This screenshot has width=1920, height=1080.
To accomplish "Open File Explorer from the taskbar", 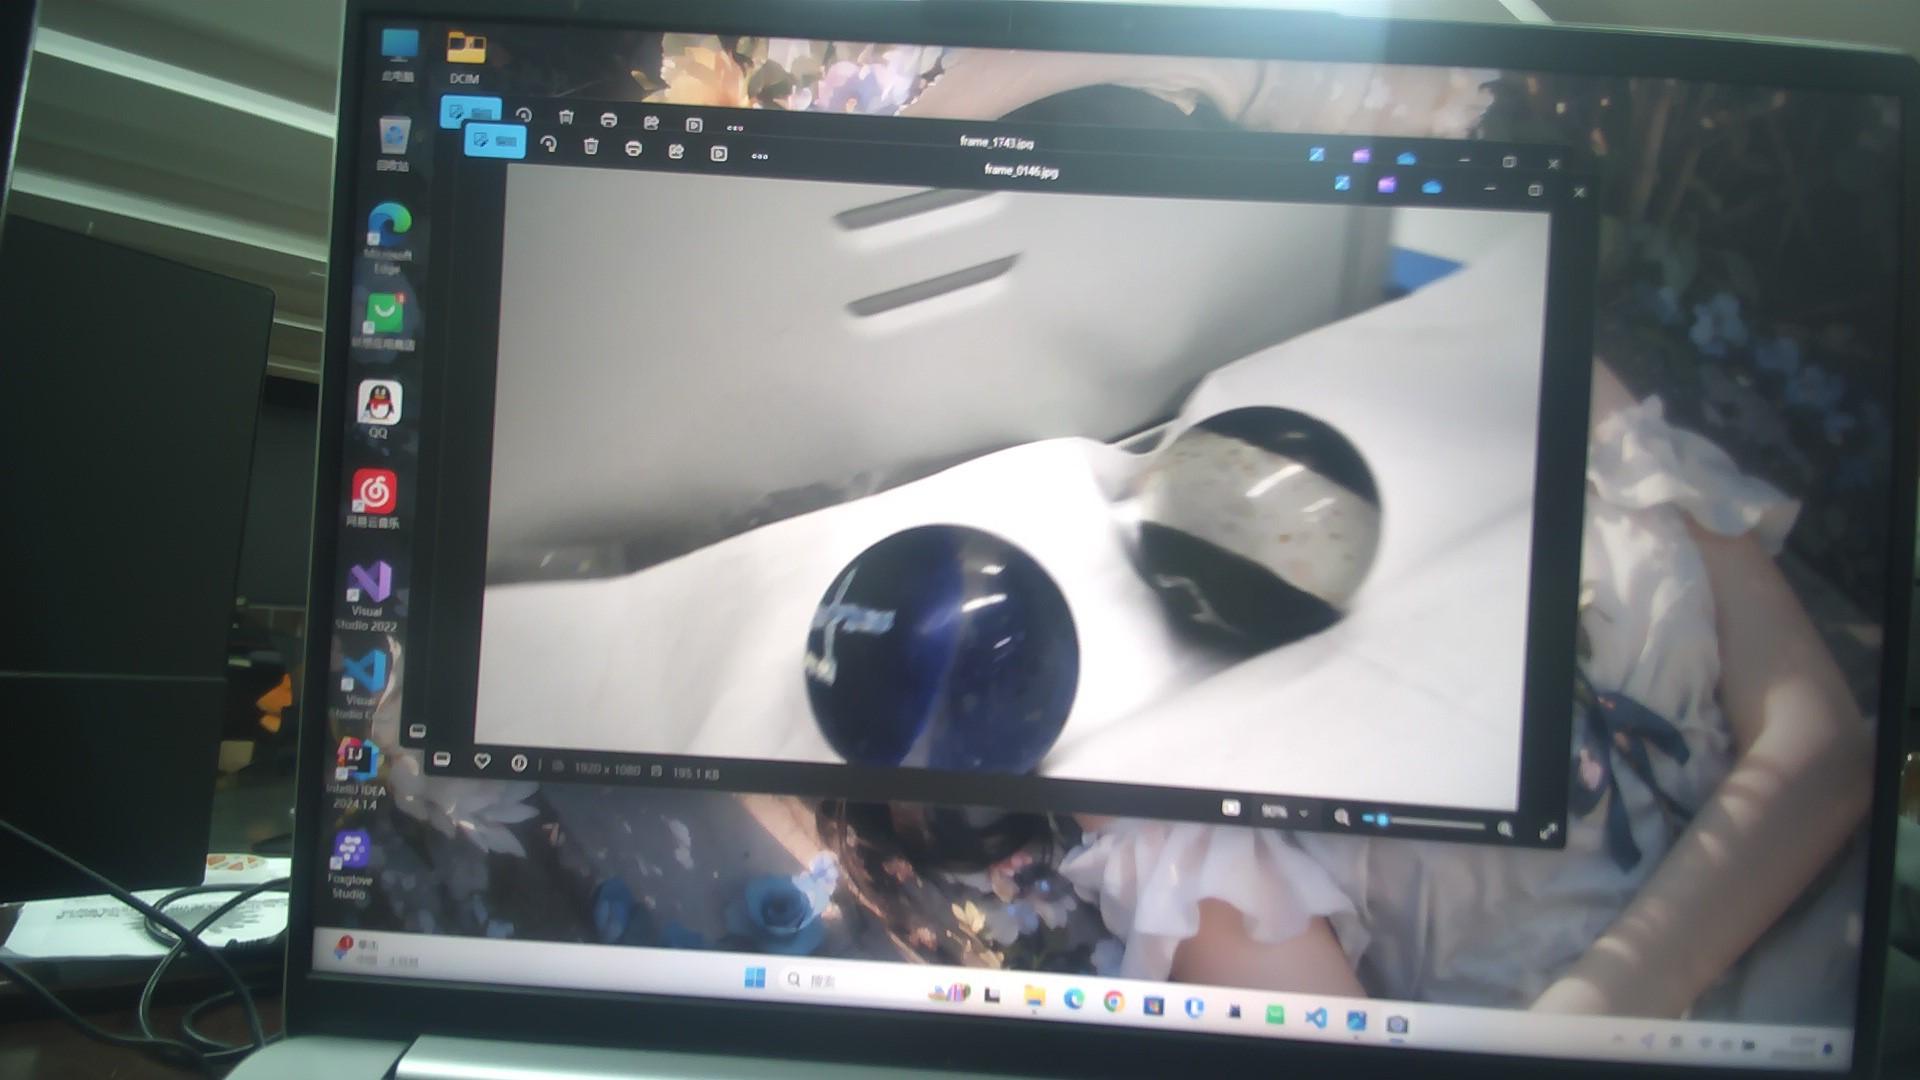I will click(x=1034, y=996).
